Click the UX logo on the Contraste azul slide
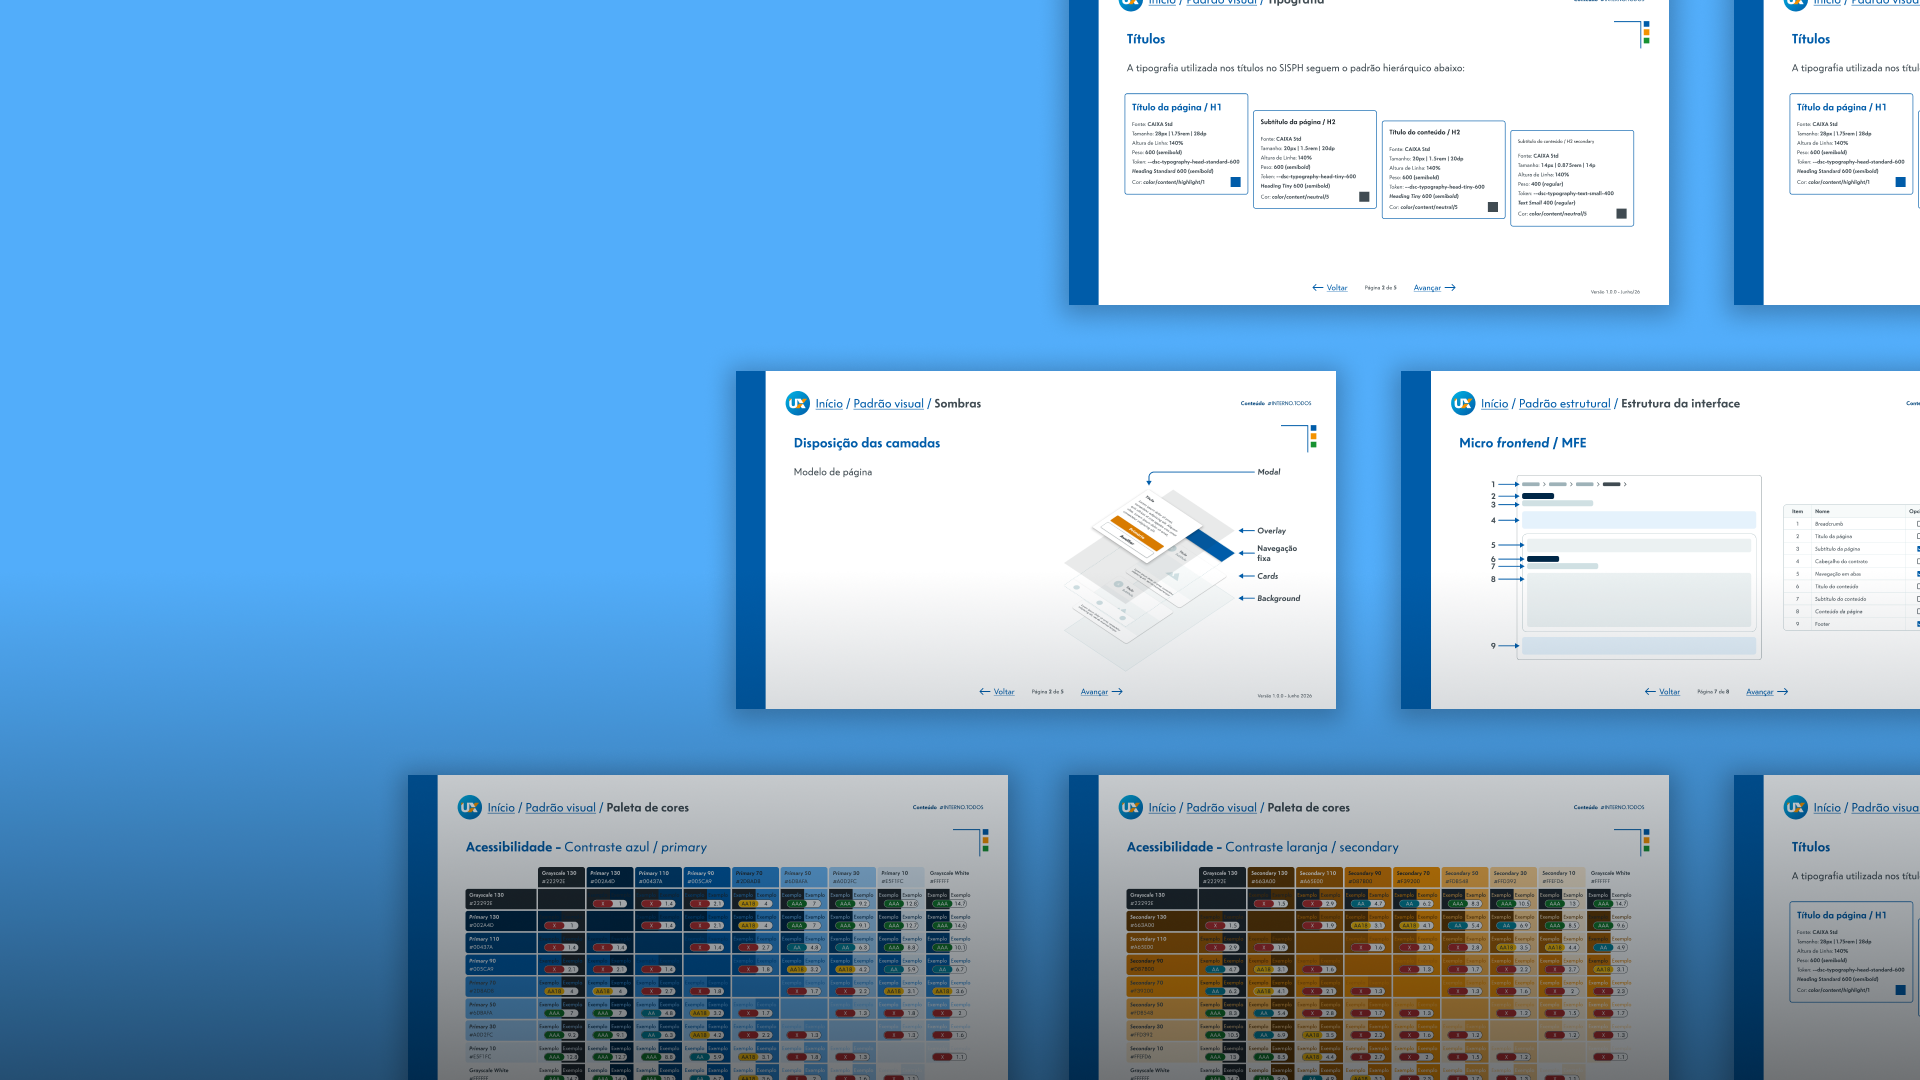Viewport: 1920px width, 1080px height. [x=469, y=807]
